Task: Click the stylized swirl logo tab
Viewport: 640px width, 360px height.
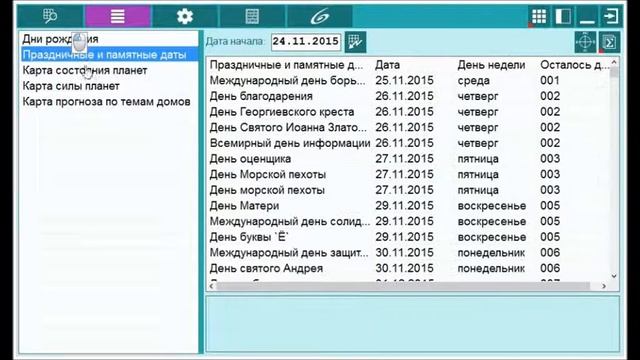Action: tap(320, 16)
